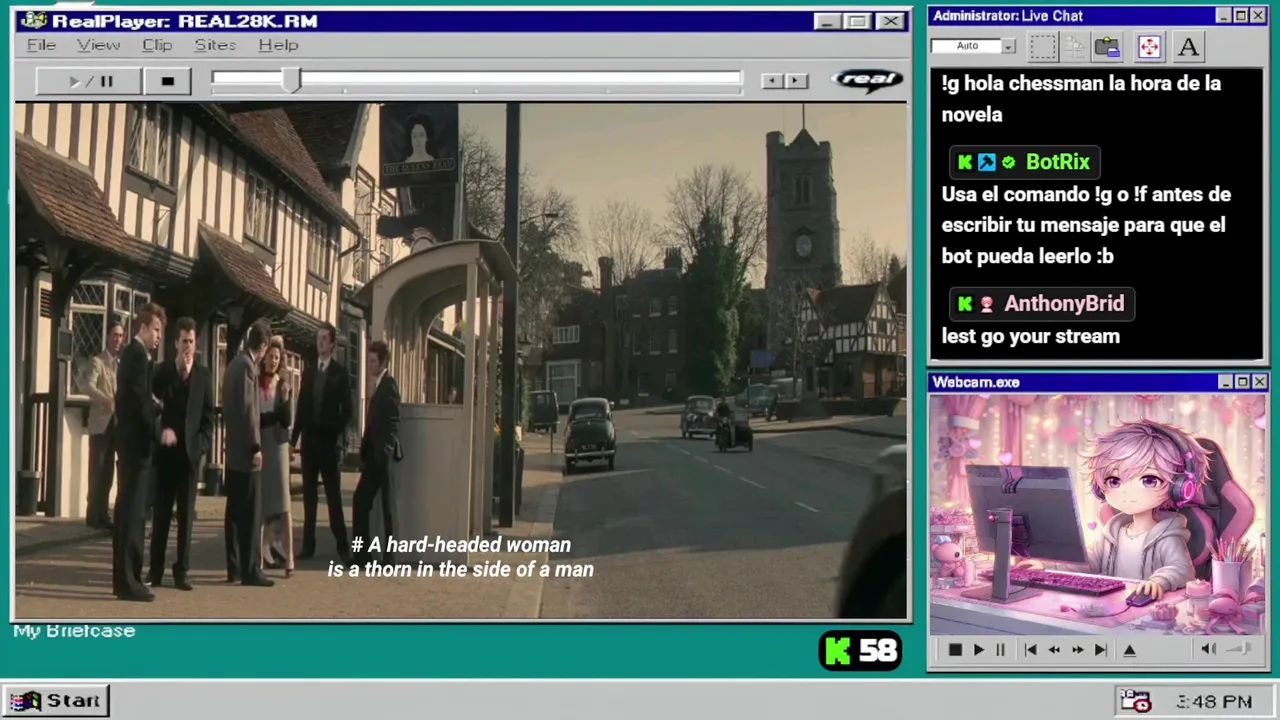The height and width of the screenshot is (720, 1280).
Task: Click the 'Usa el comando' bot message
Action: 1086,225
